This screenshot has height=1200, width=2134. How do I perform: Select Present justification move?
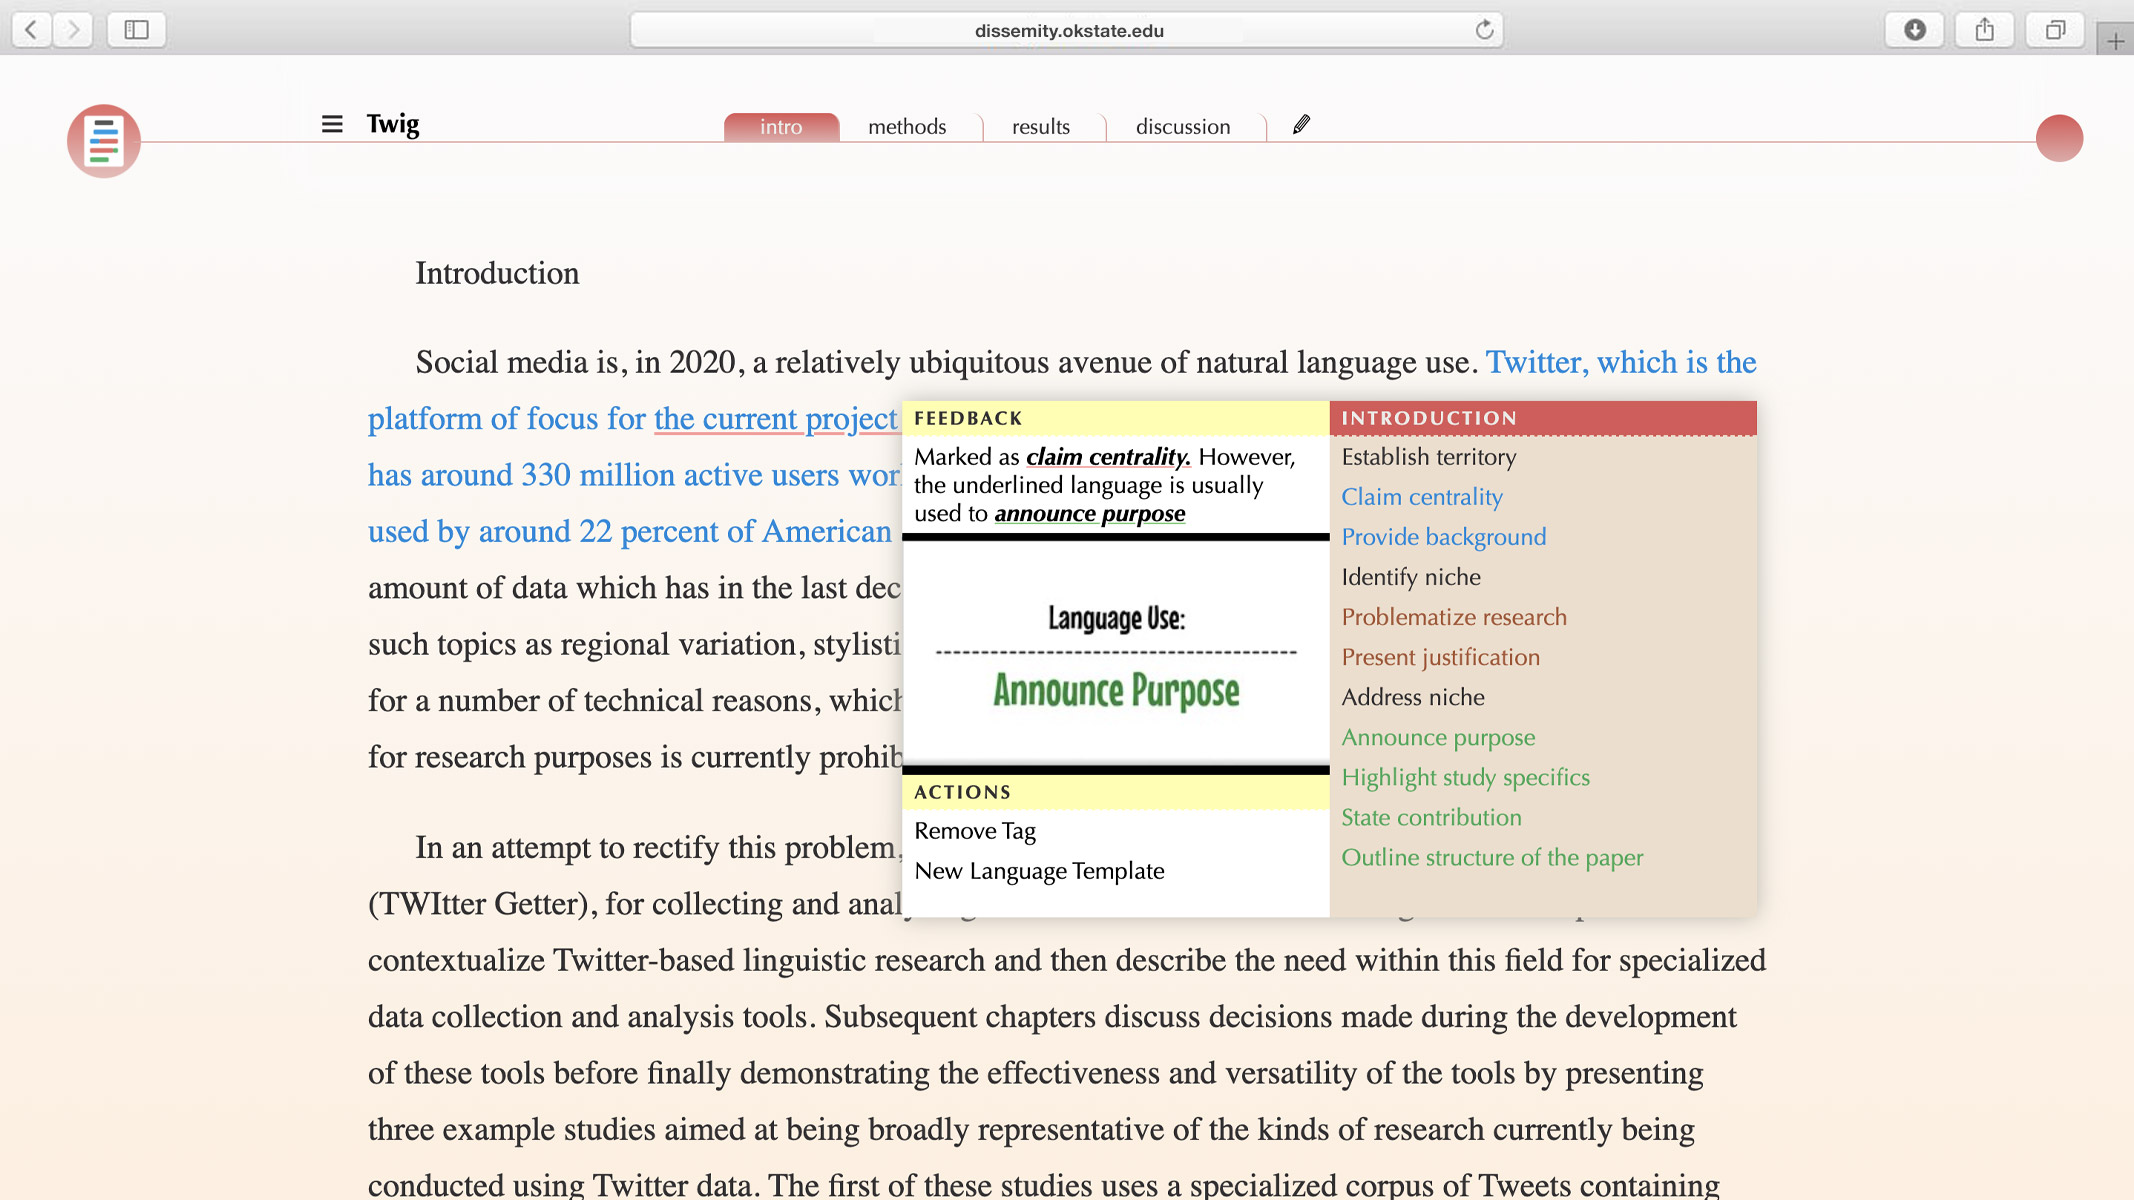1441,657
